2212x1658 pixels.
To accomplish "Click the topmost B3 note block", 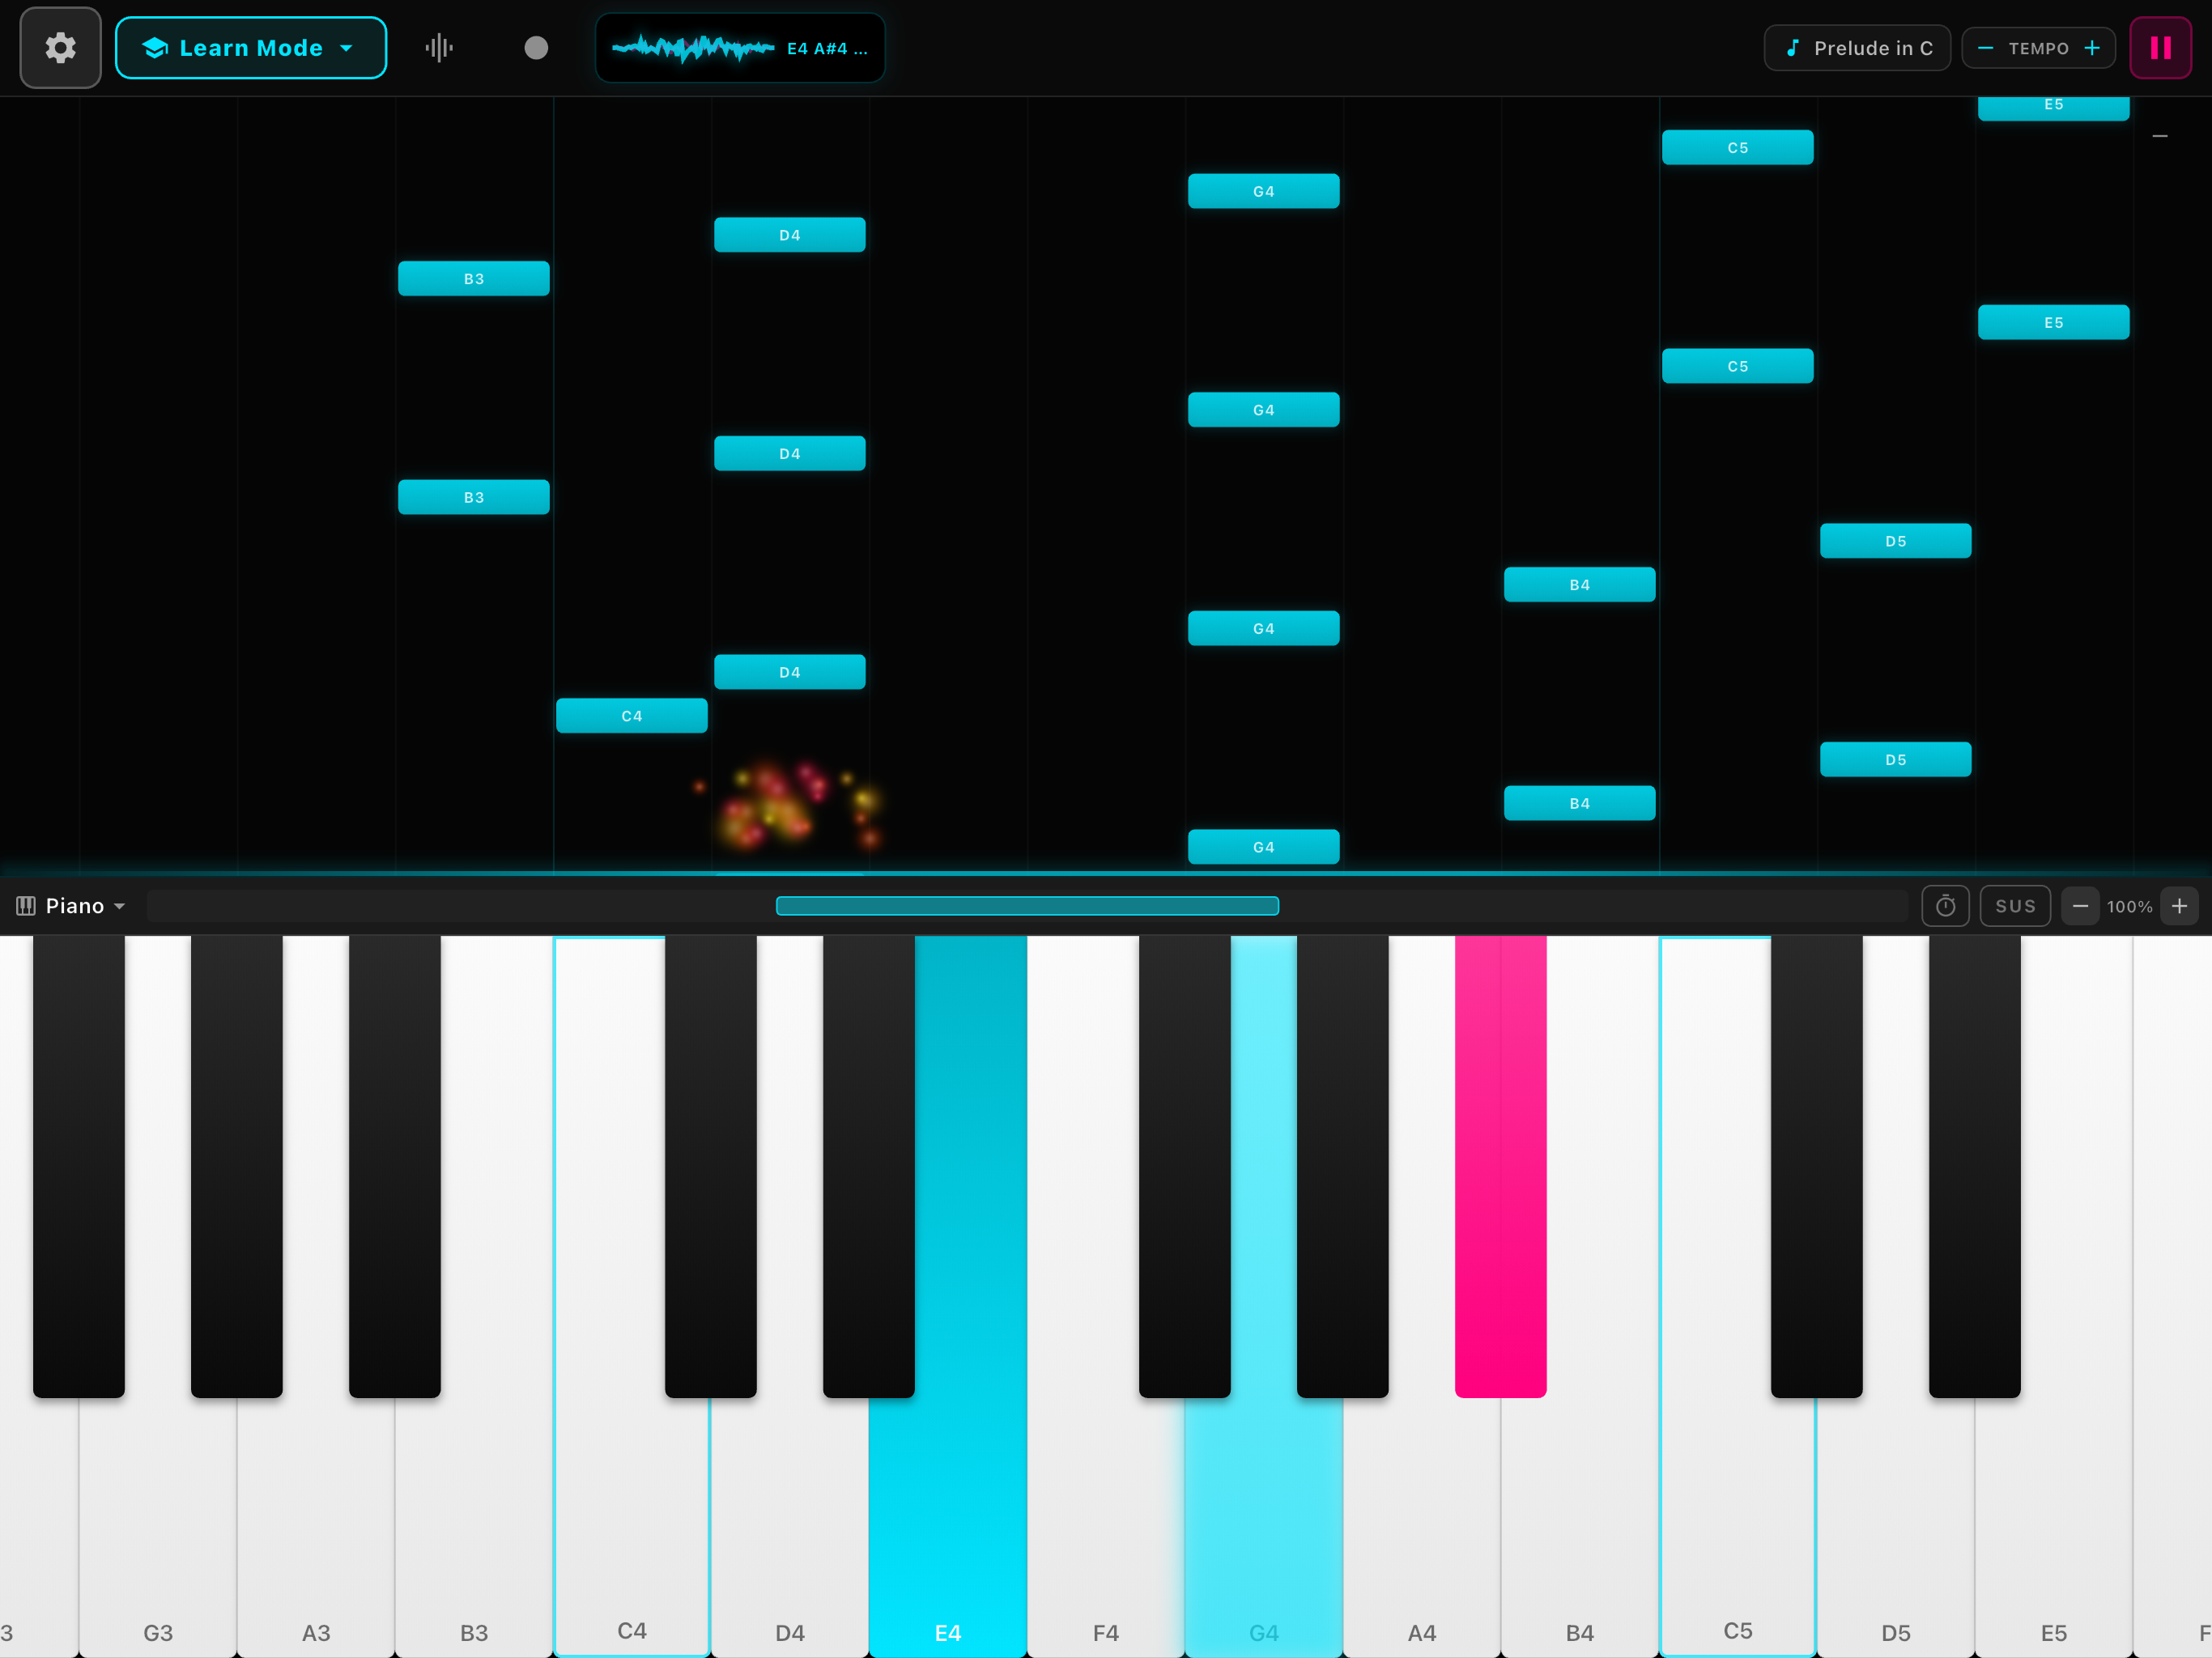I will click(474, 279).
